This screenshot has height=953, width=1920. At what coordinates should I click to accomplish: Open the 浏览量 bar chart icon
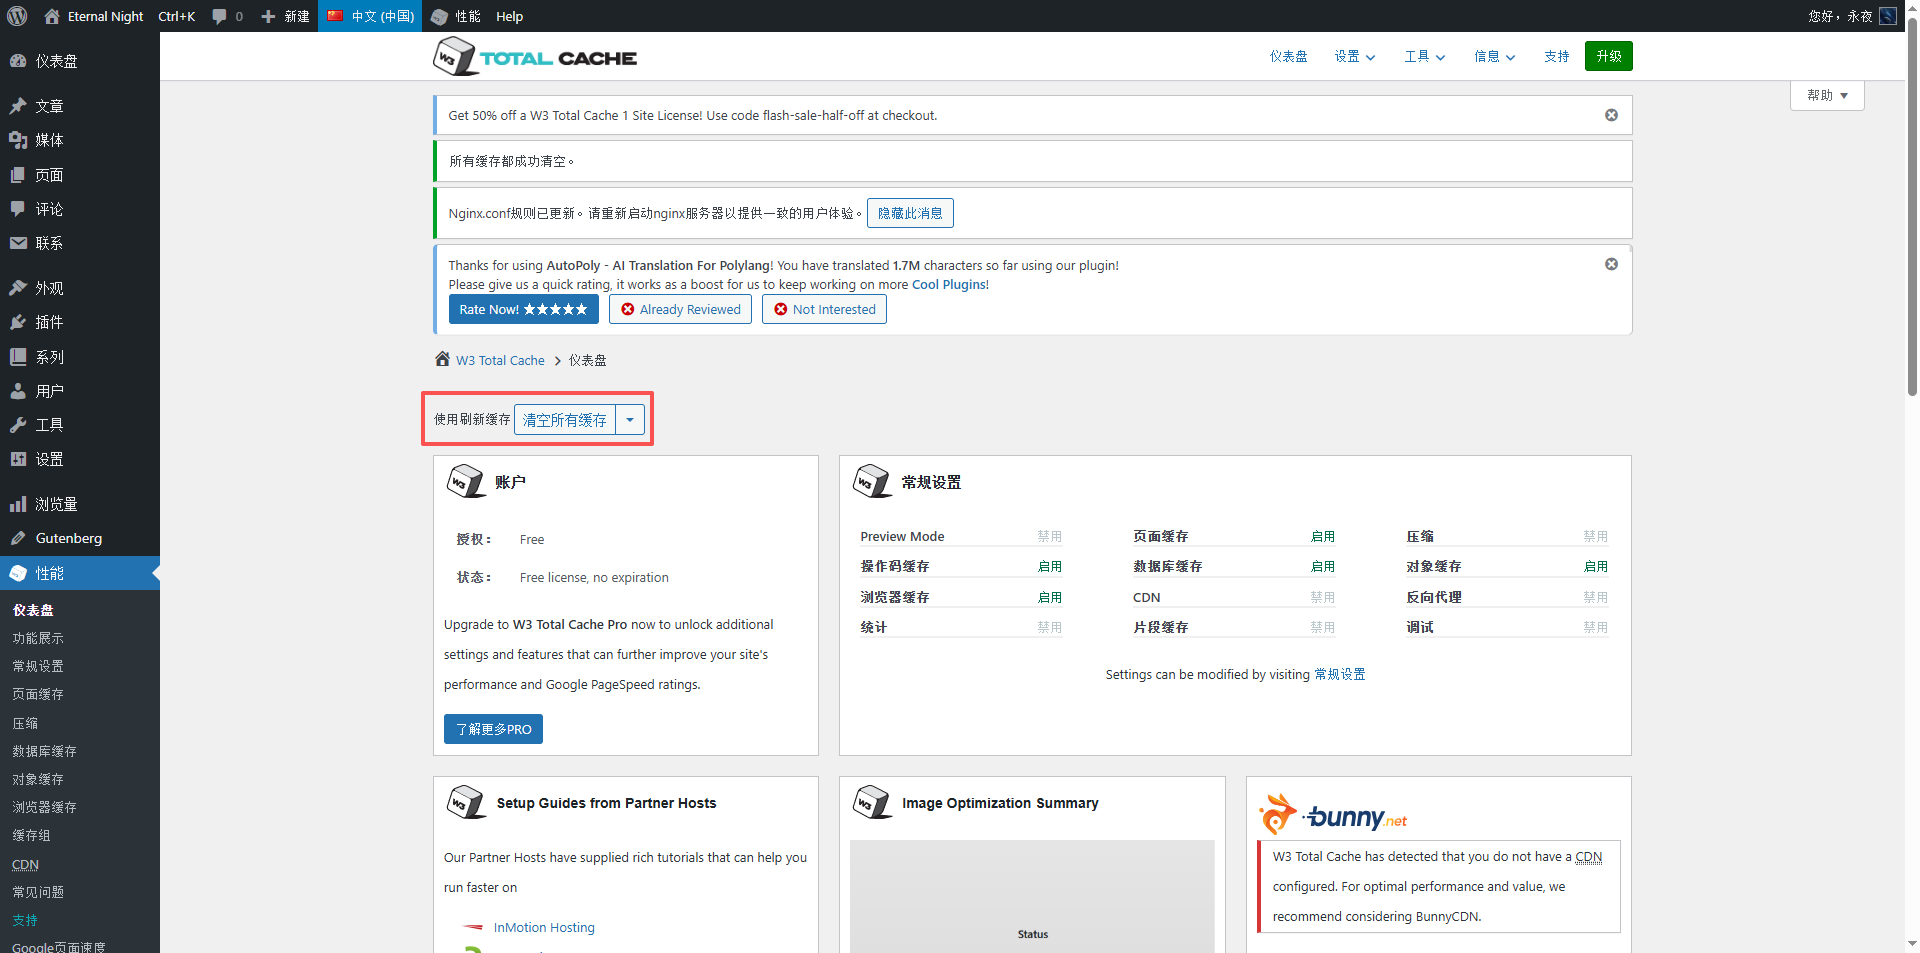(18, 504)
